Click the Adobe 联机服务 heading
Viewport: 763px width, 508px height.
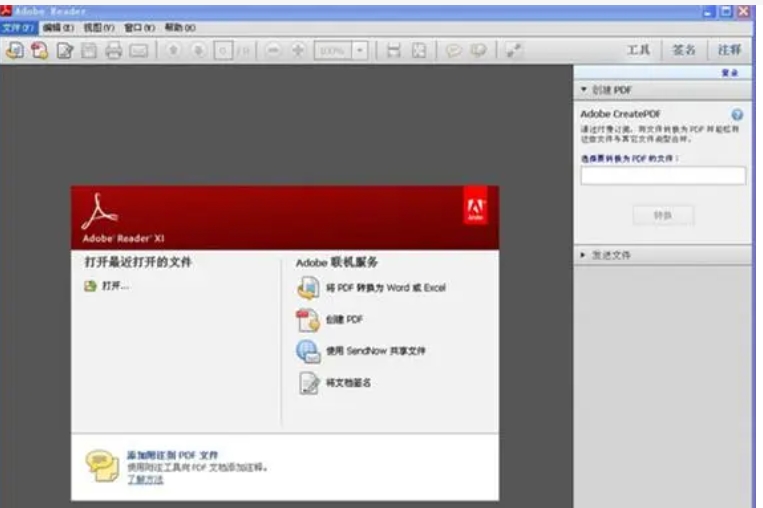pyautogui.click(x=337, y=262)
